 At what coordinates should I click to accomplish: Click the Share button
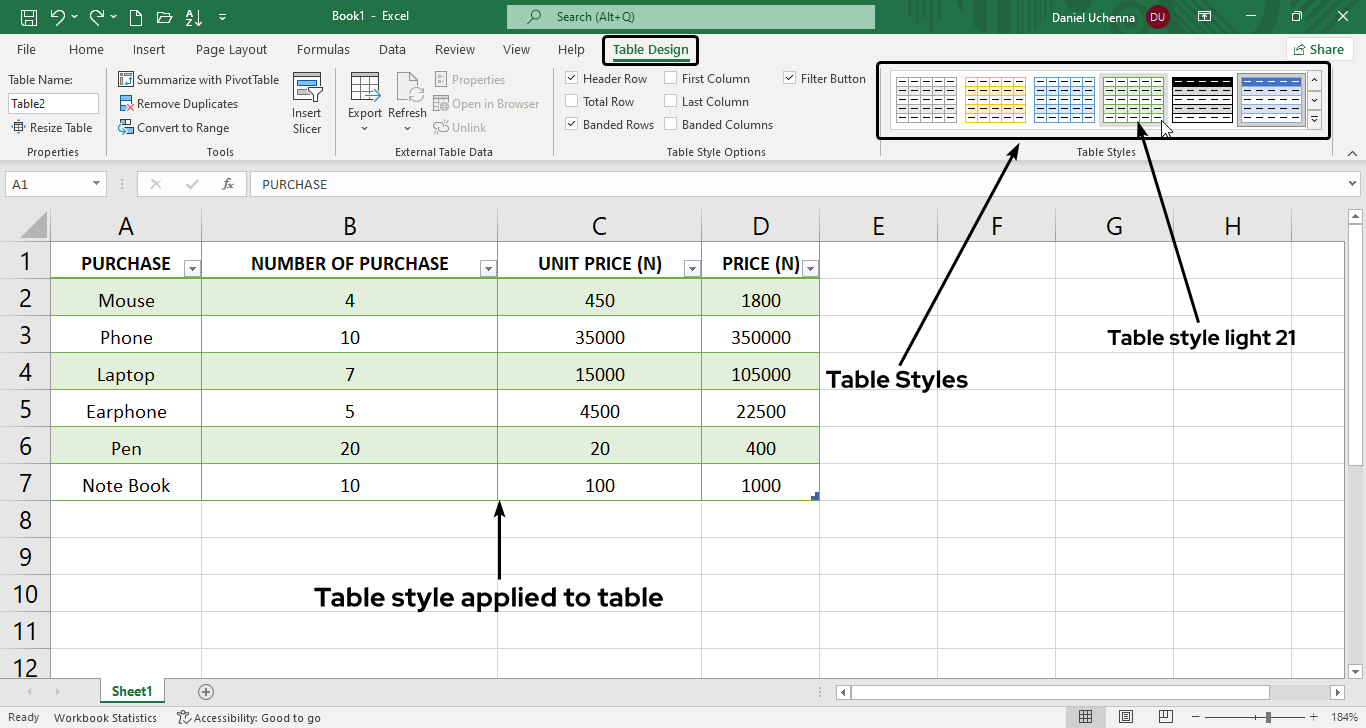(1319, 48)
